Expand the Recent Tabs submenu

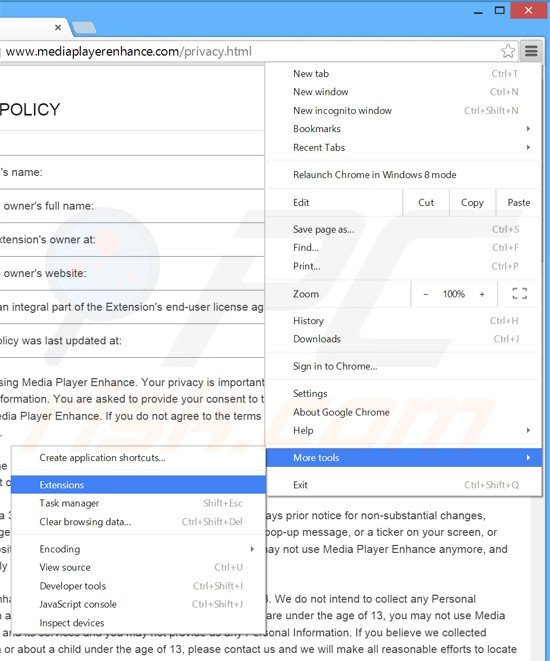click(x=404, y=148)
